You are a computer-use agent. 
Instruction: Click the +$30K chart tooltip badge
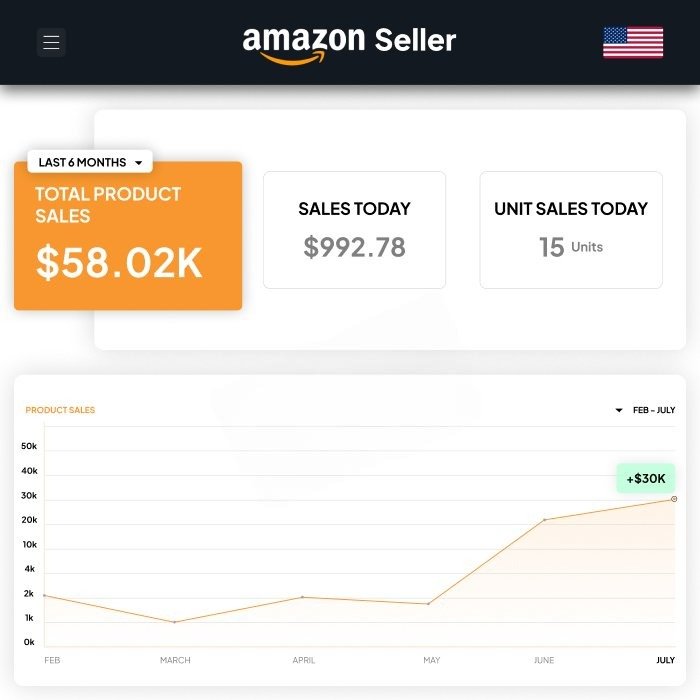point(645,478)
